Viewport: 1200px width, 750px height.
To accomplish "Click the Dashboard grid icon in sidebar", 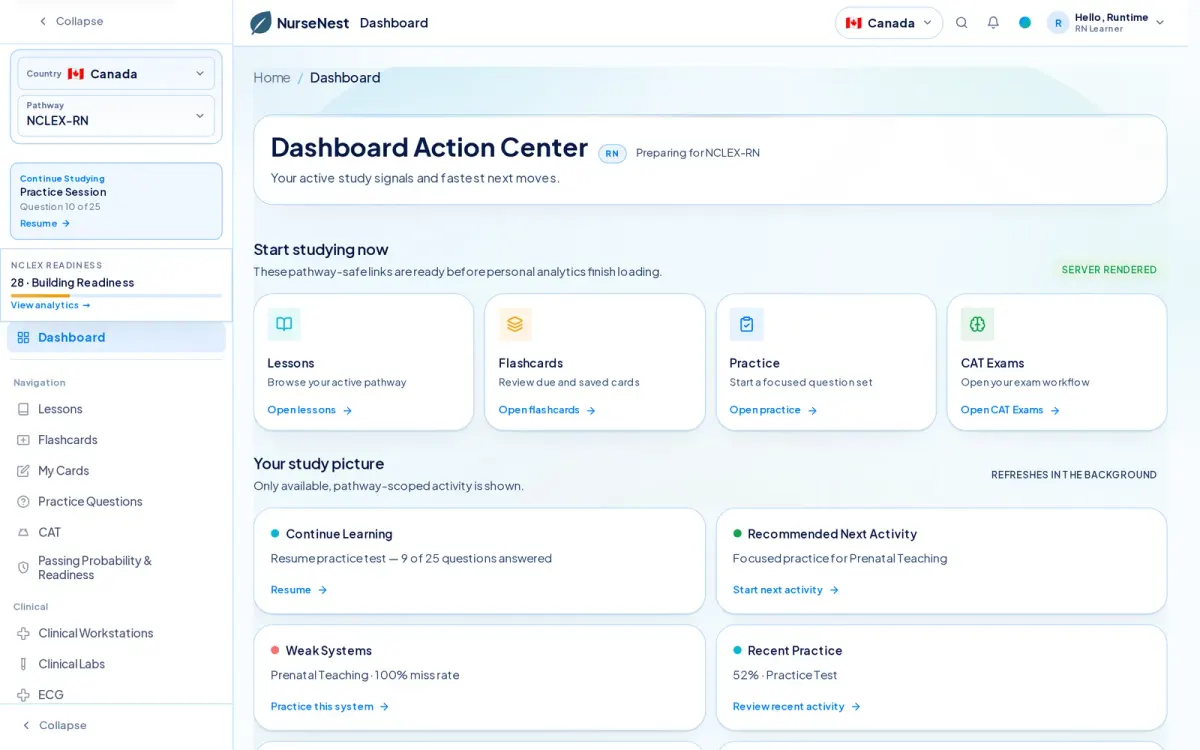I will click(x=23, y=338).
